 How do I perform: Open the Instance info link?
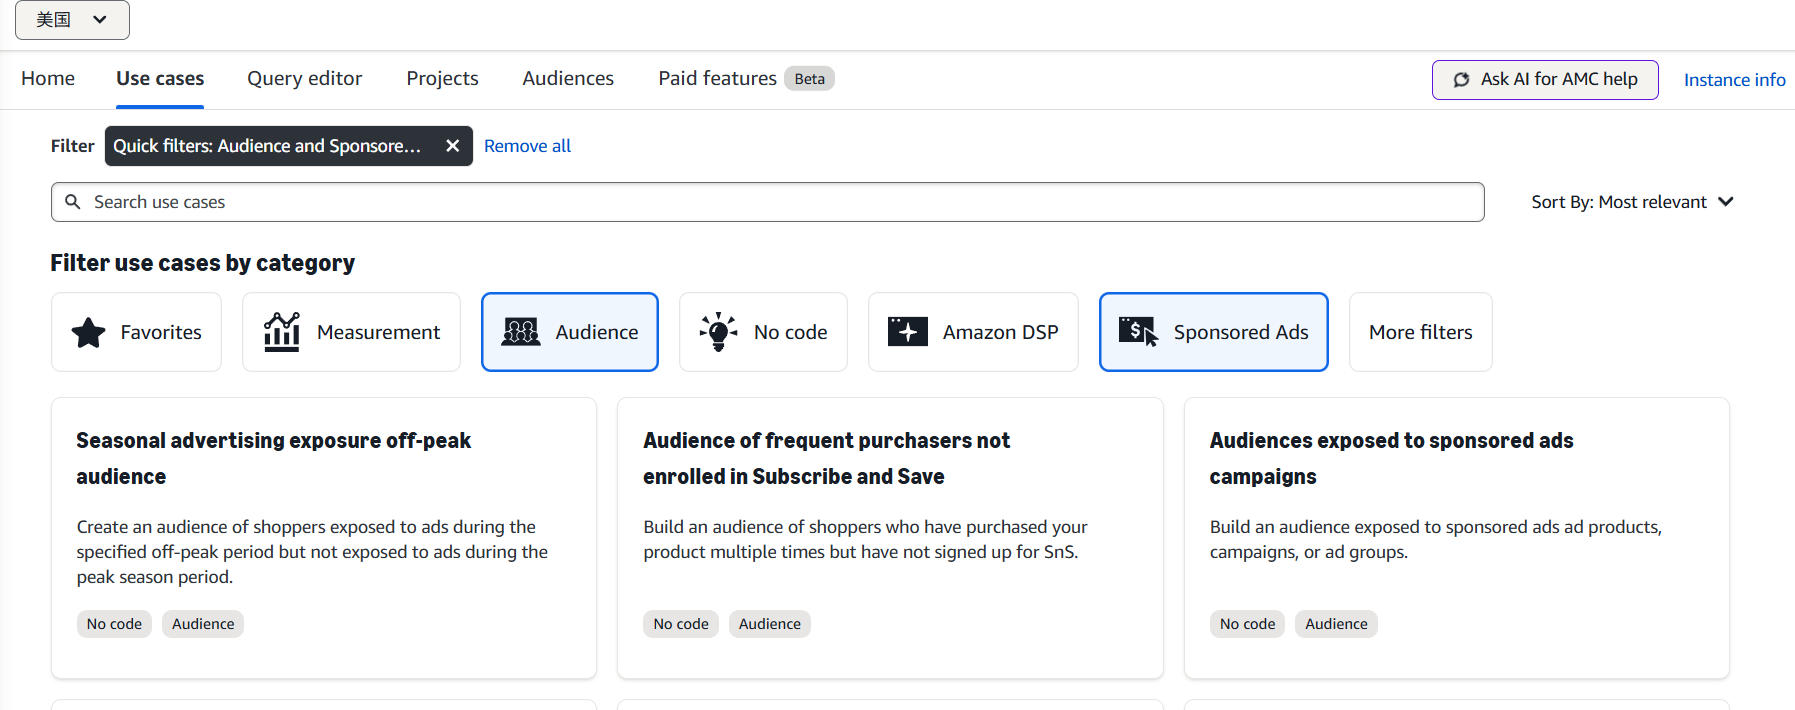[1734, 80]
